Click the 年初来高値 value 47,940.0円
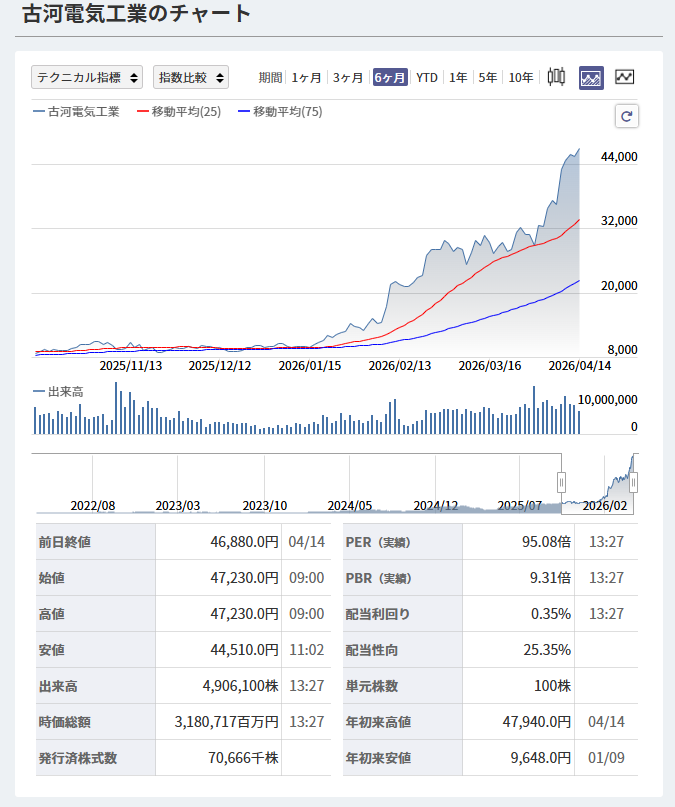Image resolution: width=675 pixels, height=807 pixels. click(537, 722)
